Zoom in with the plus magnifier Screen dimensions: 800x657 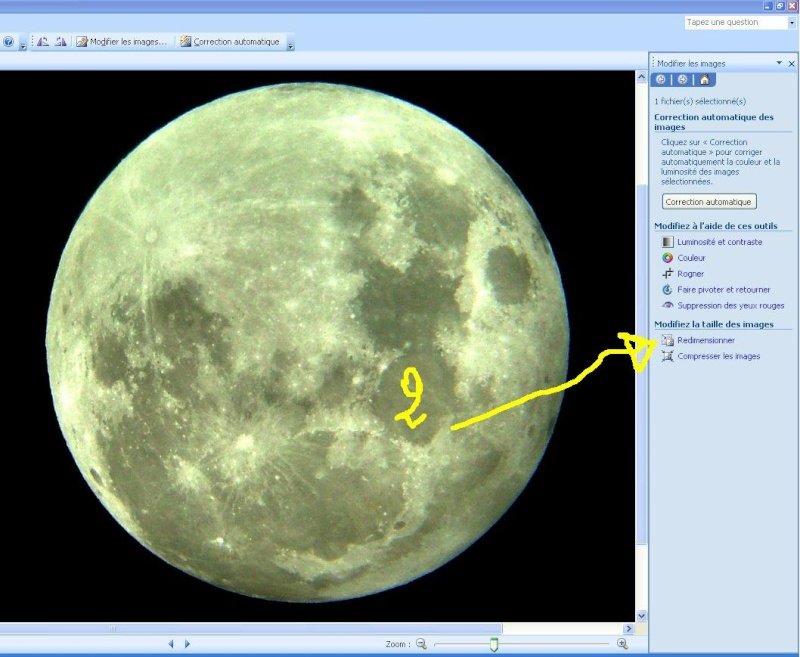tap(622, 644)
